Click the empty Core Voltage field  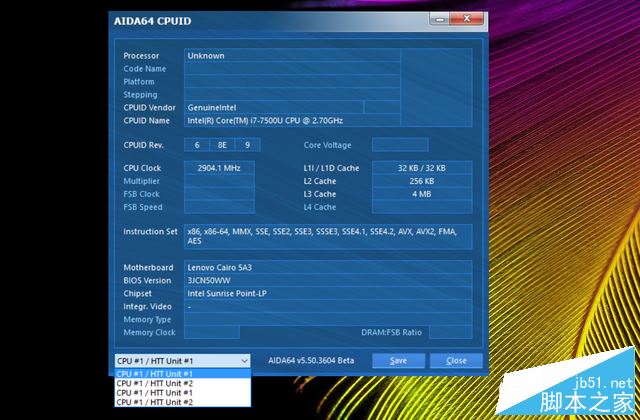(x=400, y=145)
